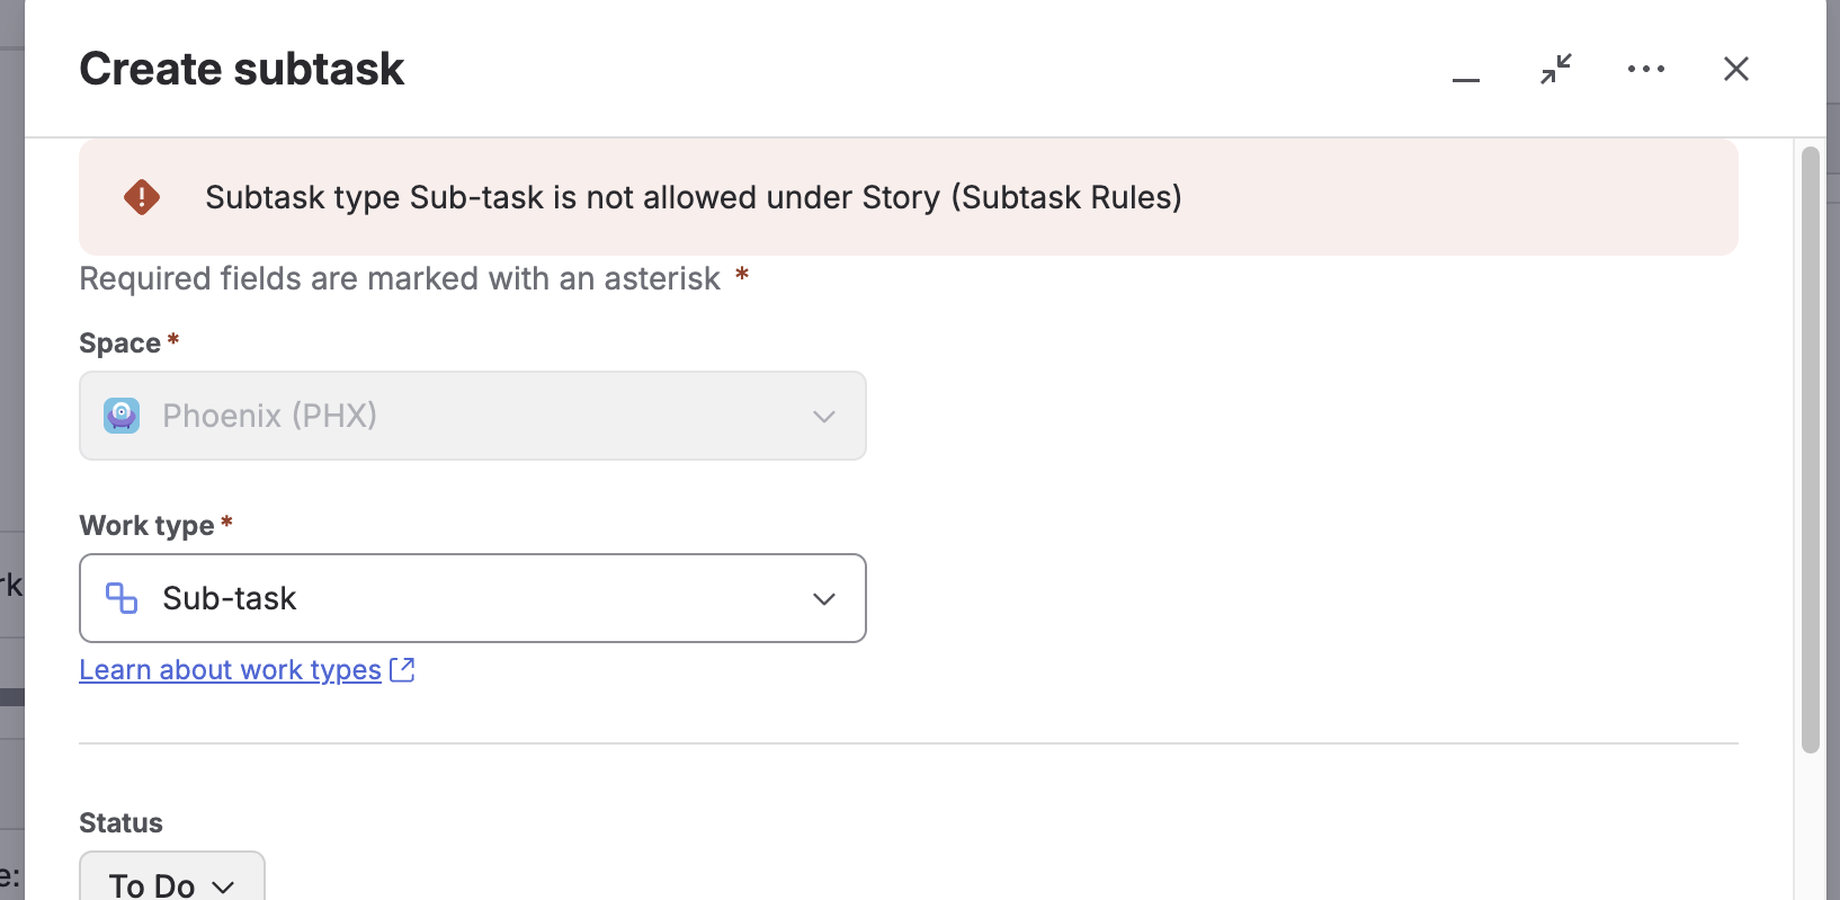Collapse dialog using the diagonal arrows icon
This screenshot has height=900, width=1840.
tap(1556, 69)
